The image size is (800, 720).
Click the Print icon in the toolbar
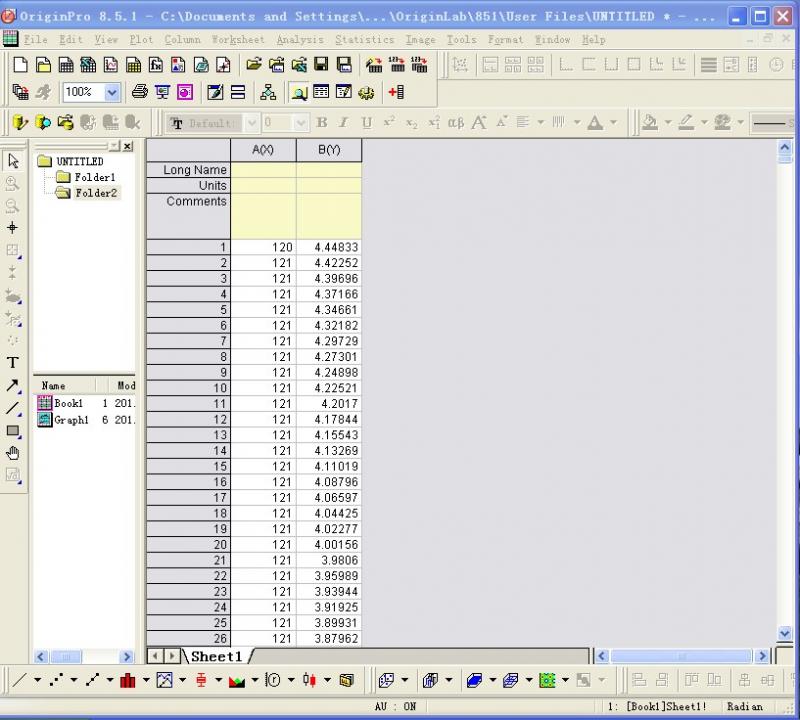140,93
